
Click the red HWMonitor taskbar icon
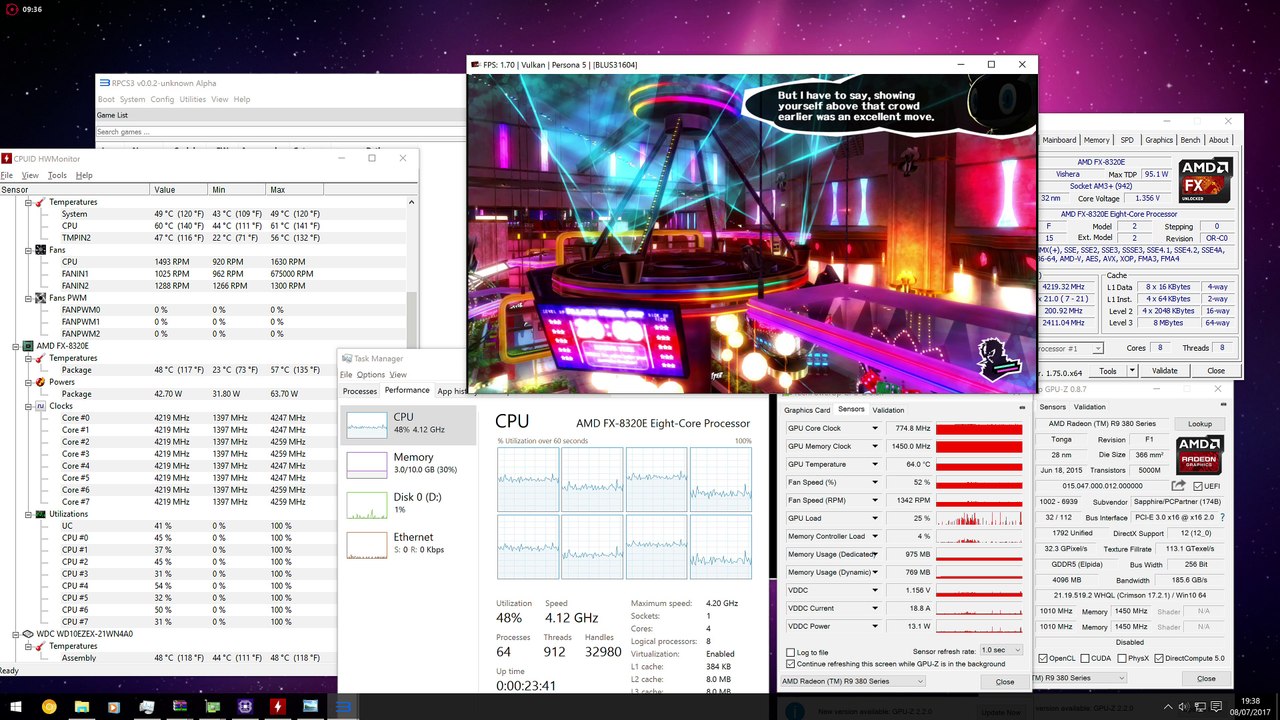point(278,706)
